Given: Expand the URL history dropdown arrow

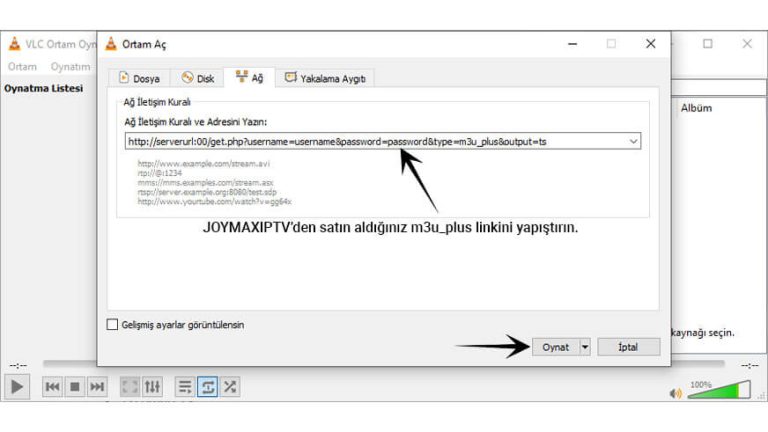Looking at the screenshot, I should pyautogui.click(x=633, y=142).
